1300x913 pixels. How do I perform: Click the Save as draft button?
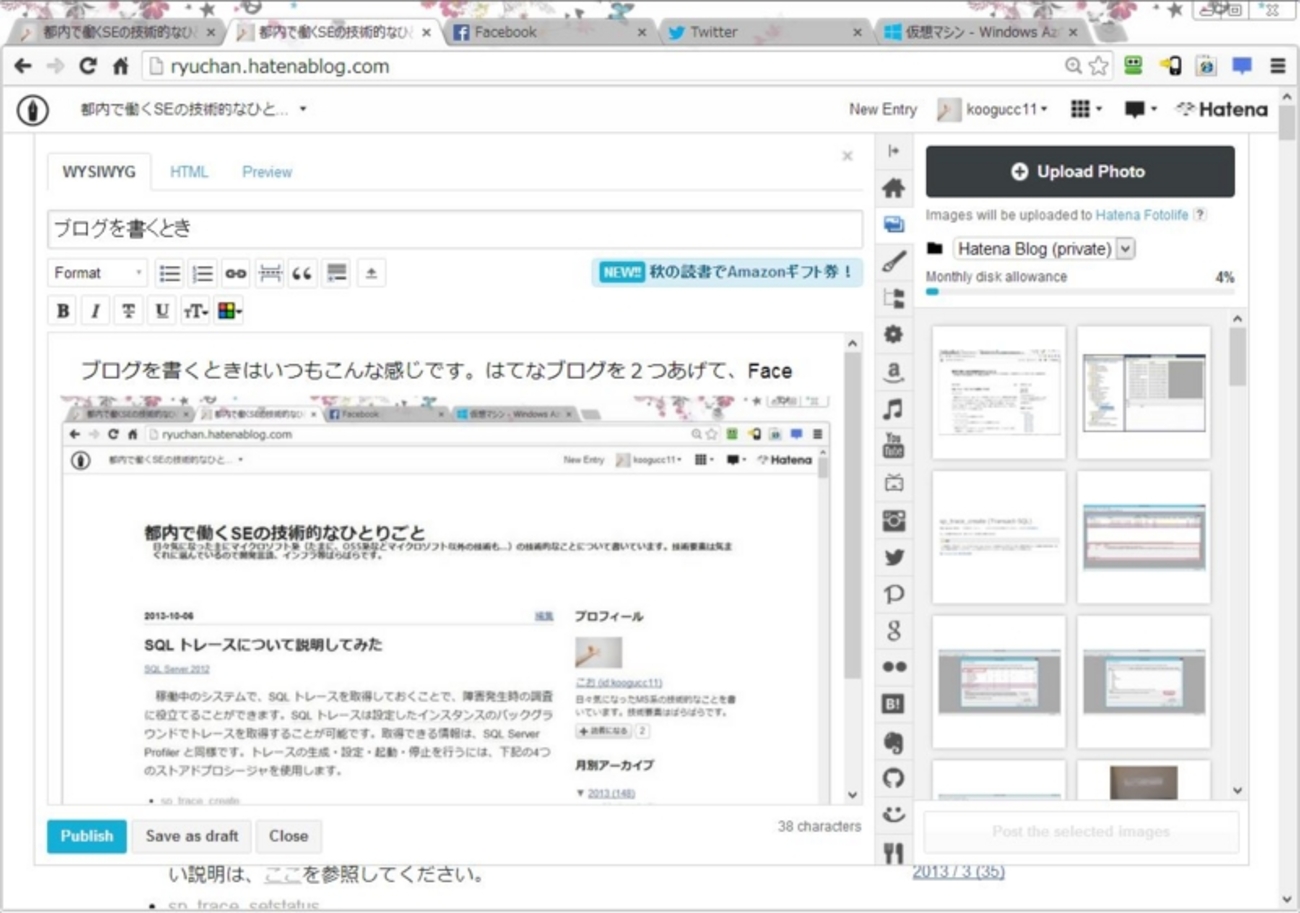pos(191,836)
